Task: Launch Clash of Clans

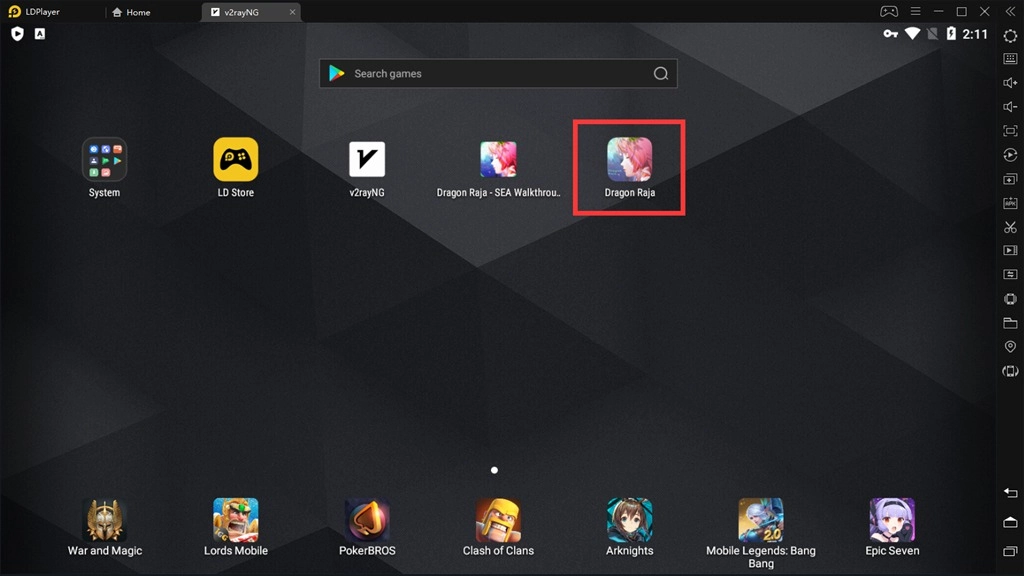Action: (498, 520)
